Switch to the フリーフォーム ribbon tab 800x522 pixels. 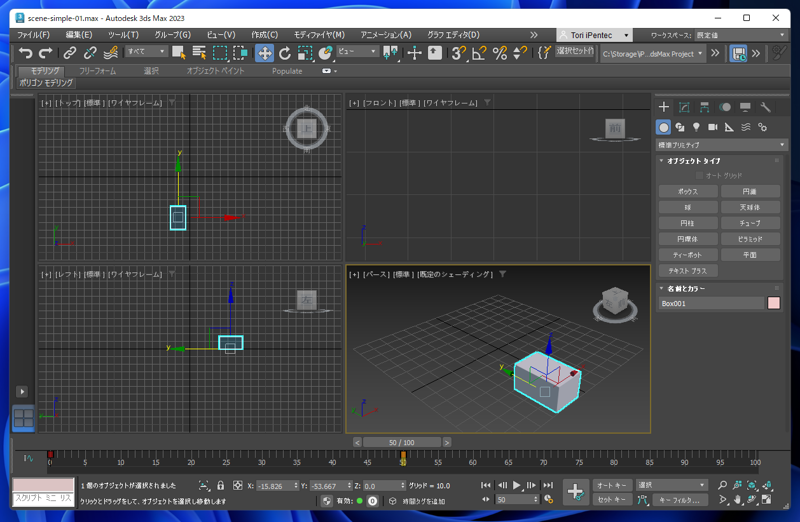pos(98,71)
